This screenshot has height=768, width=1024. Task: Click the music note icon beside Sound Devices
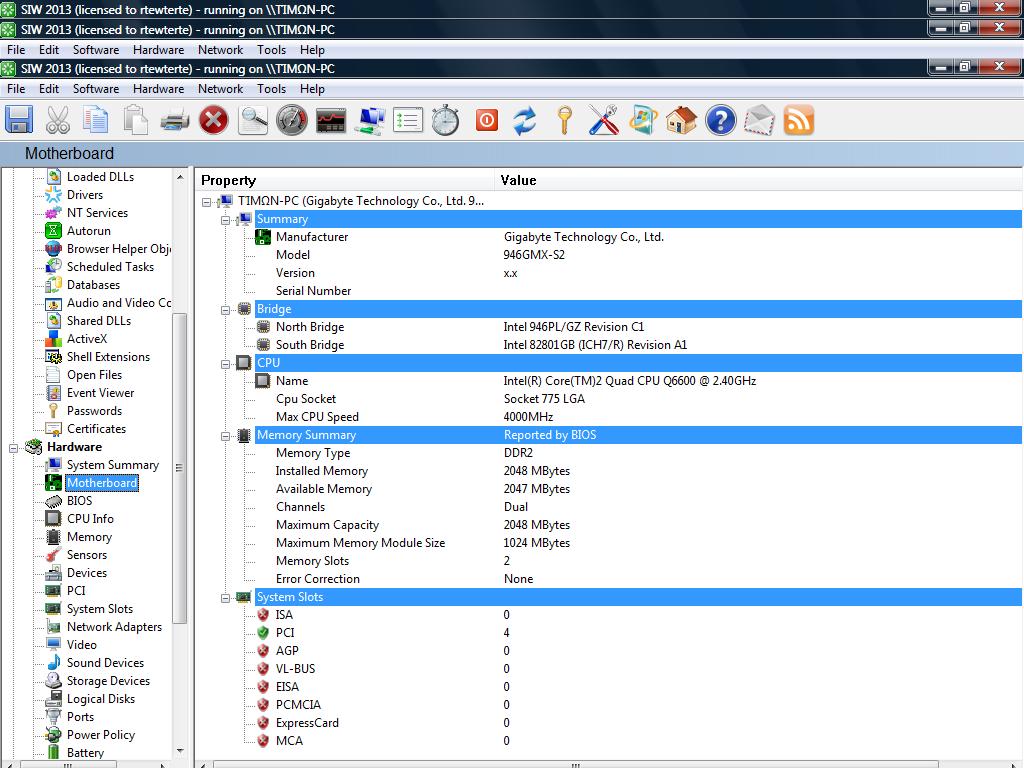(54, 662)
